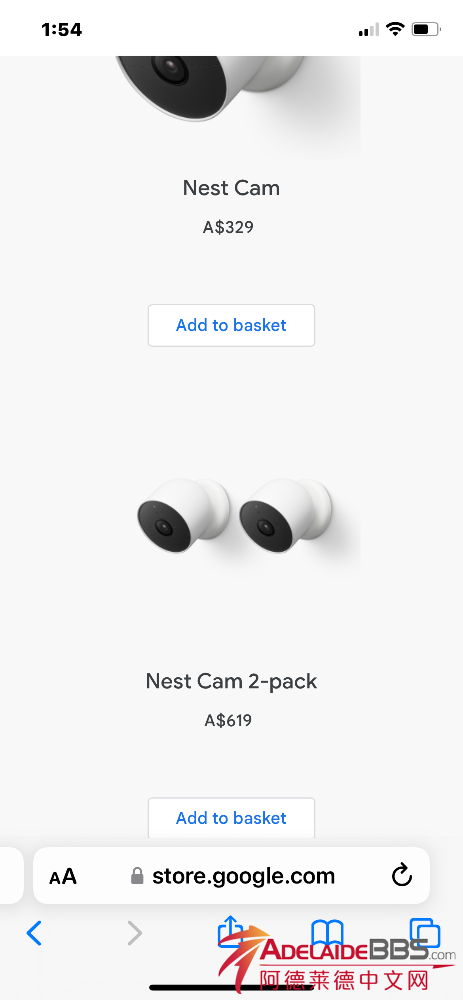Add Nest Cam to basket
The image size is (463, 1000).
click(232, 325)
